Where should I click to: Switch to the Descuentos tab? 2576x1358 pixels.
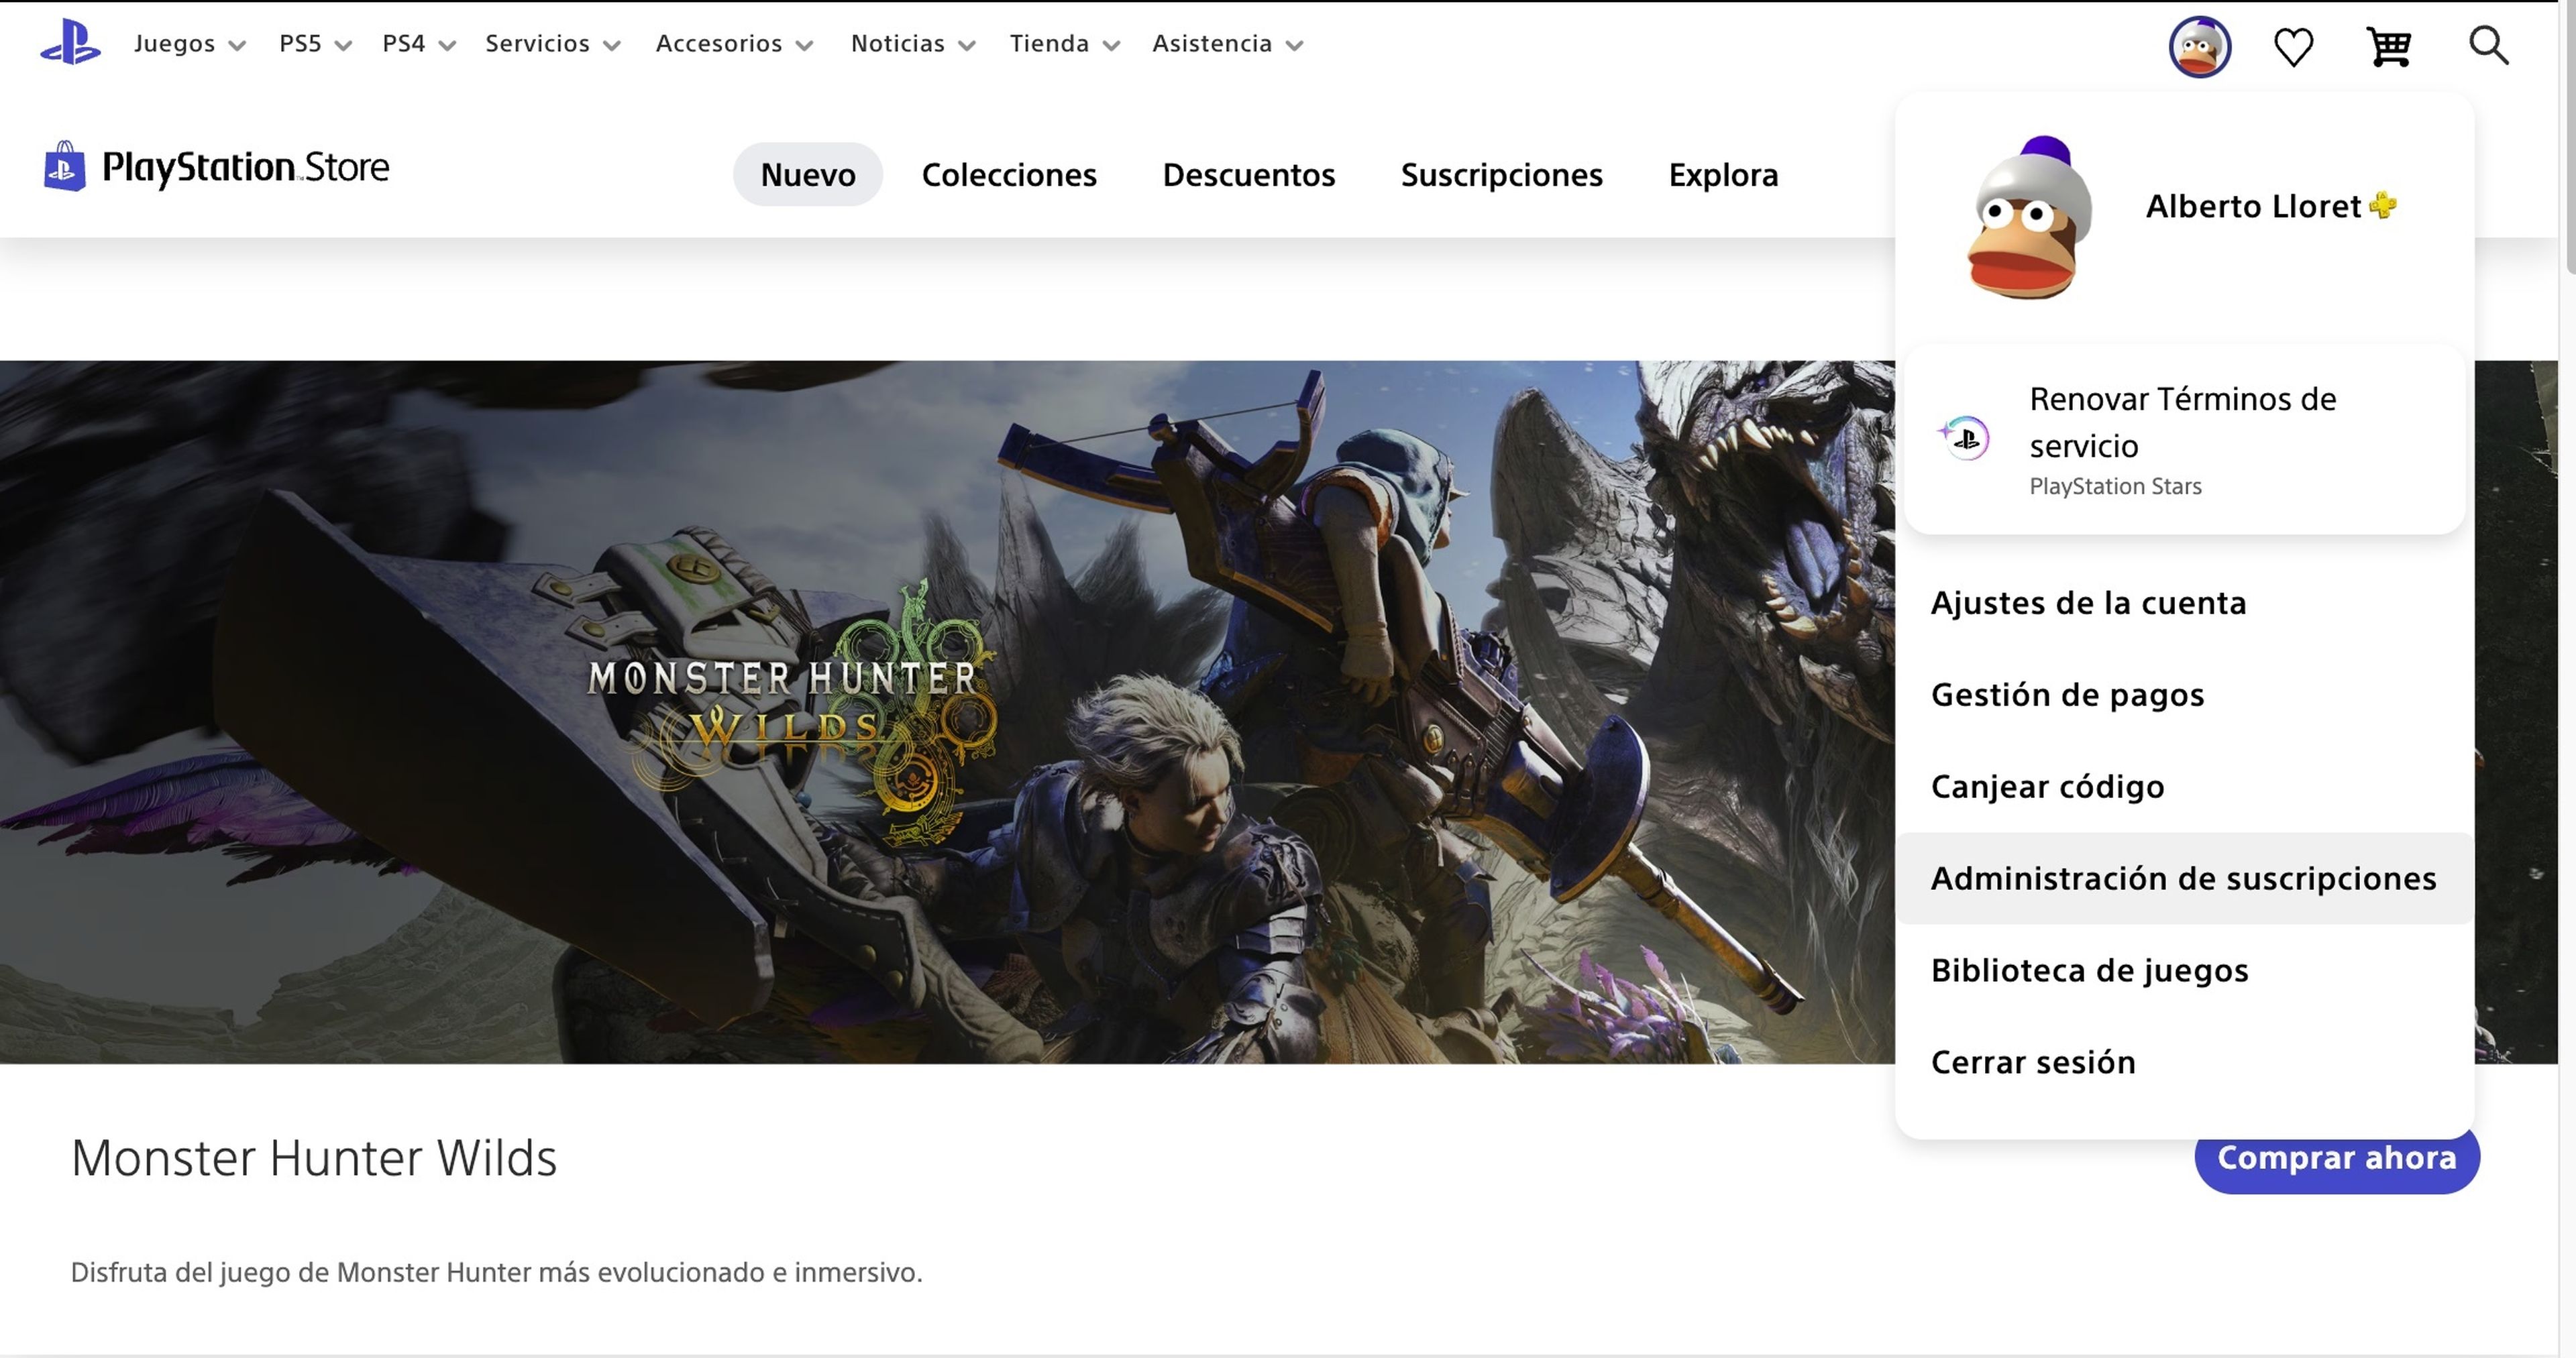[x=1248, y=174]
